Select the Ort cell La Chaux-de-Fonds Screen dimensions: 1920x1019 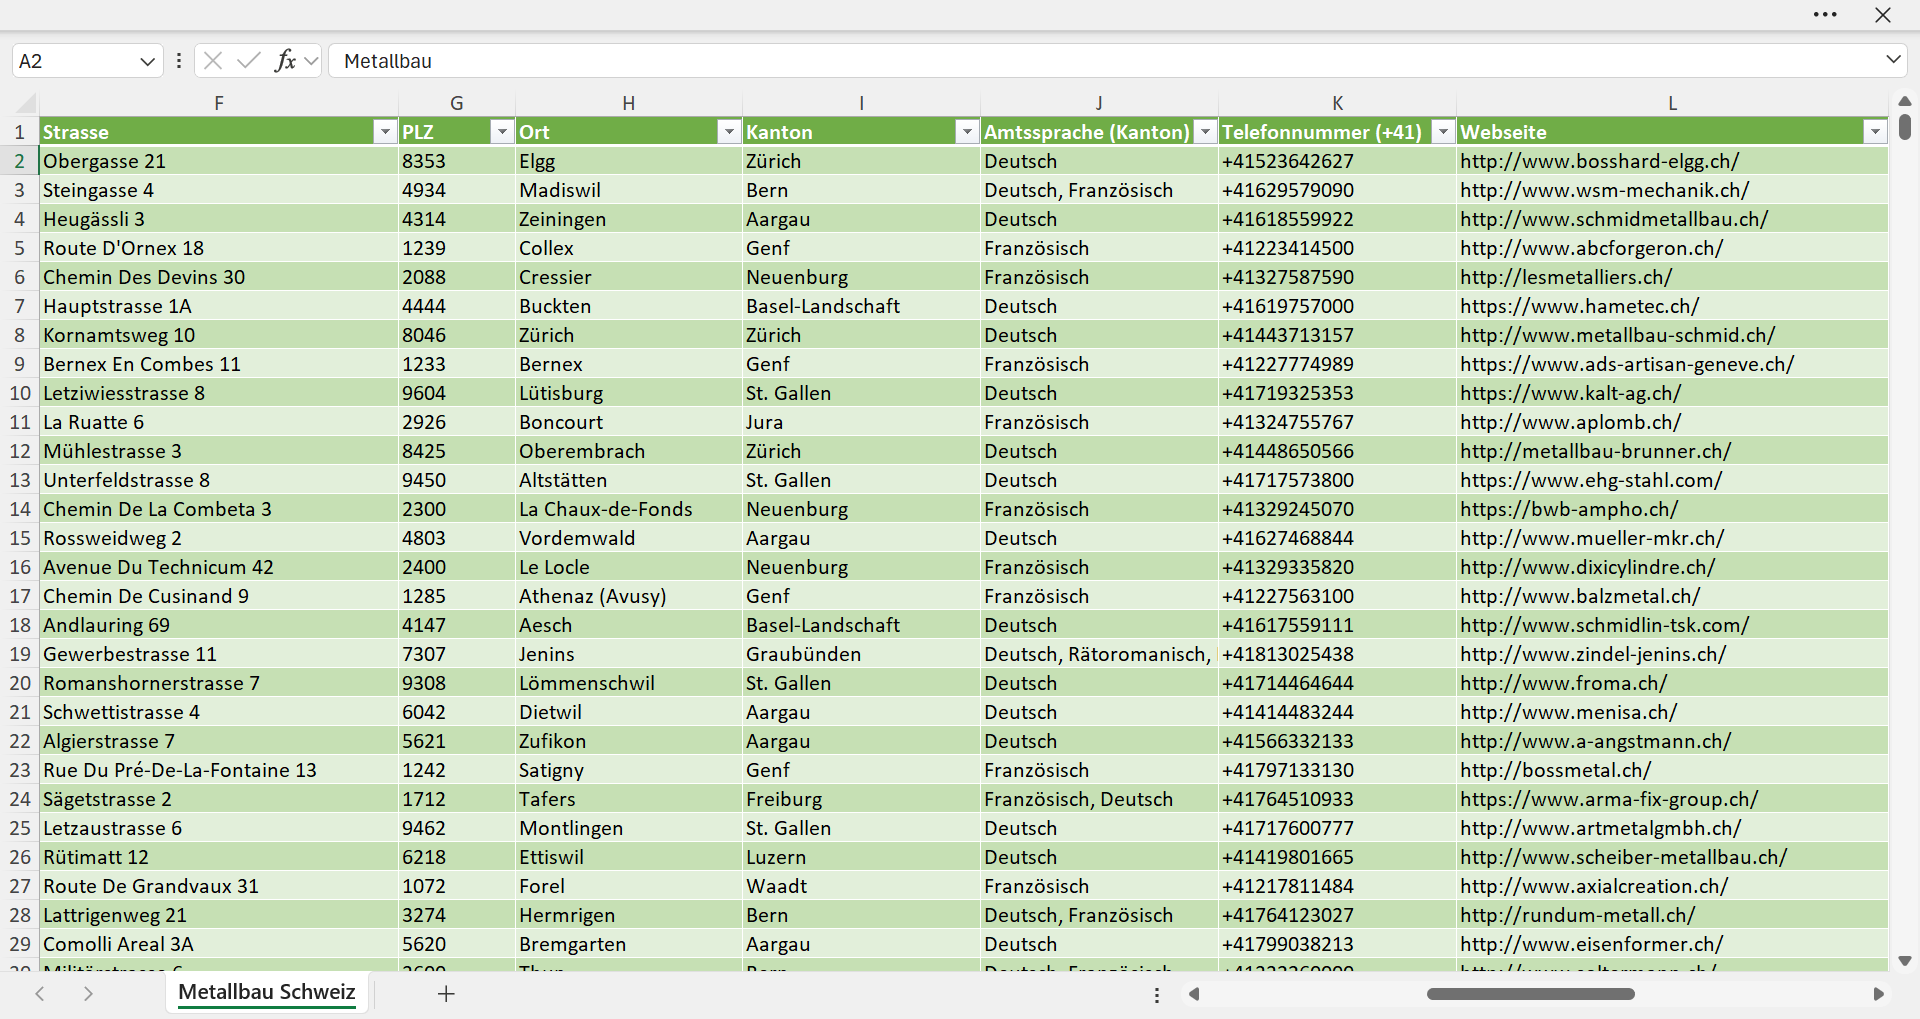click(x=629, y=509)
